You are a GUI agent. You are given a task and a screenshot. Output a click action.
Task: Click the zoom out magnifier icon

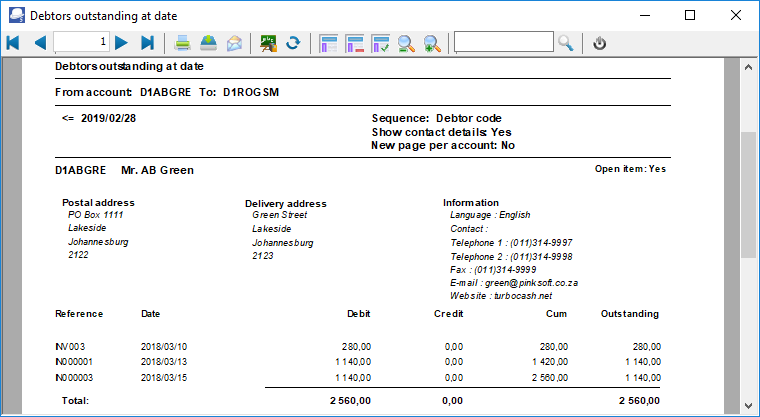pos(407,43)
